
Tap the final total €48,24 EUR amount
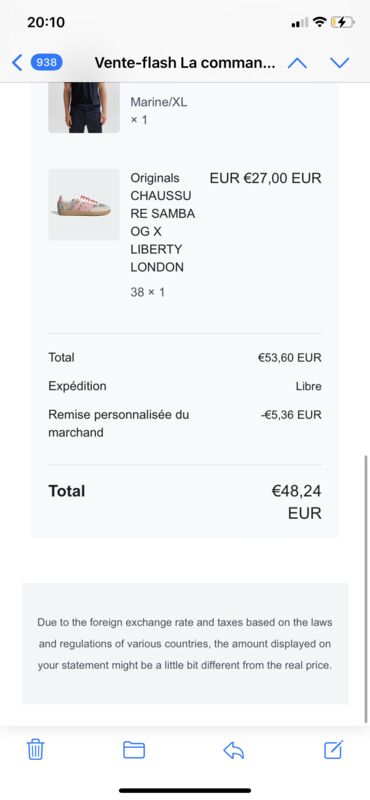pyautogui.click(x=296, y=502)
